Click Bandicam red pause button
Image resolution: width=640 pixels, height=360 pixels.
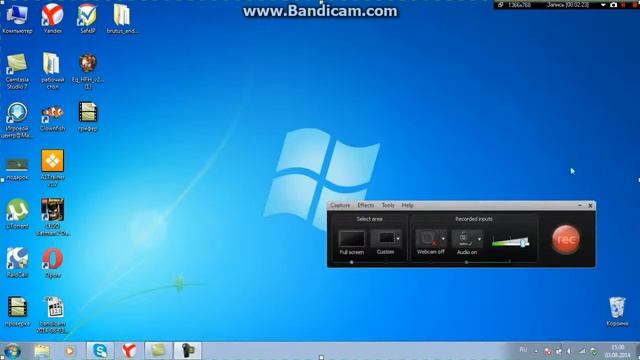click(623, 5)
